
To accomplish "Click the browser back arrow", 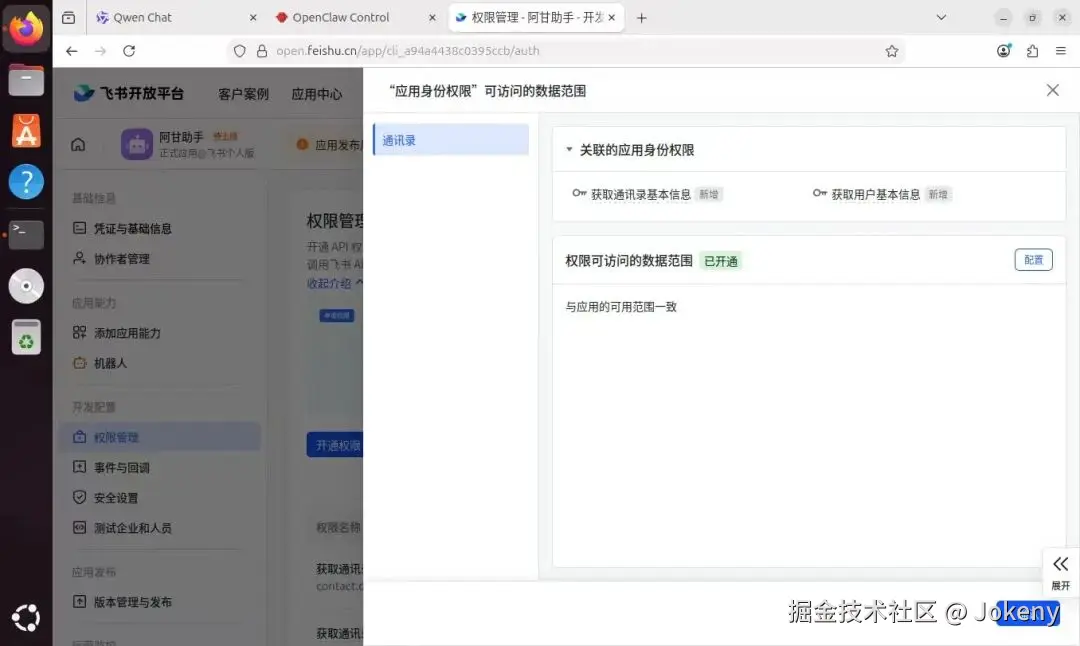I will (x=72, y=50).
